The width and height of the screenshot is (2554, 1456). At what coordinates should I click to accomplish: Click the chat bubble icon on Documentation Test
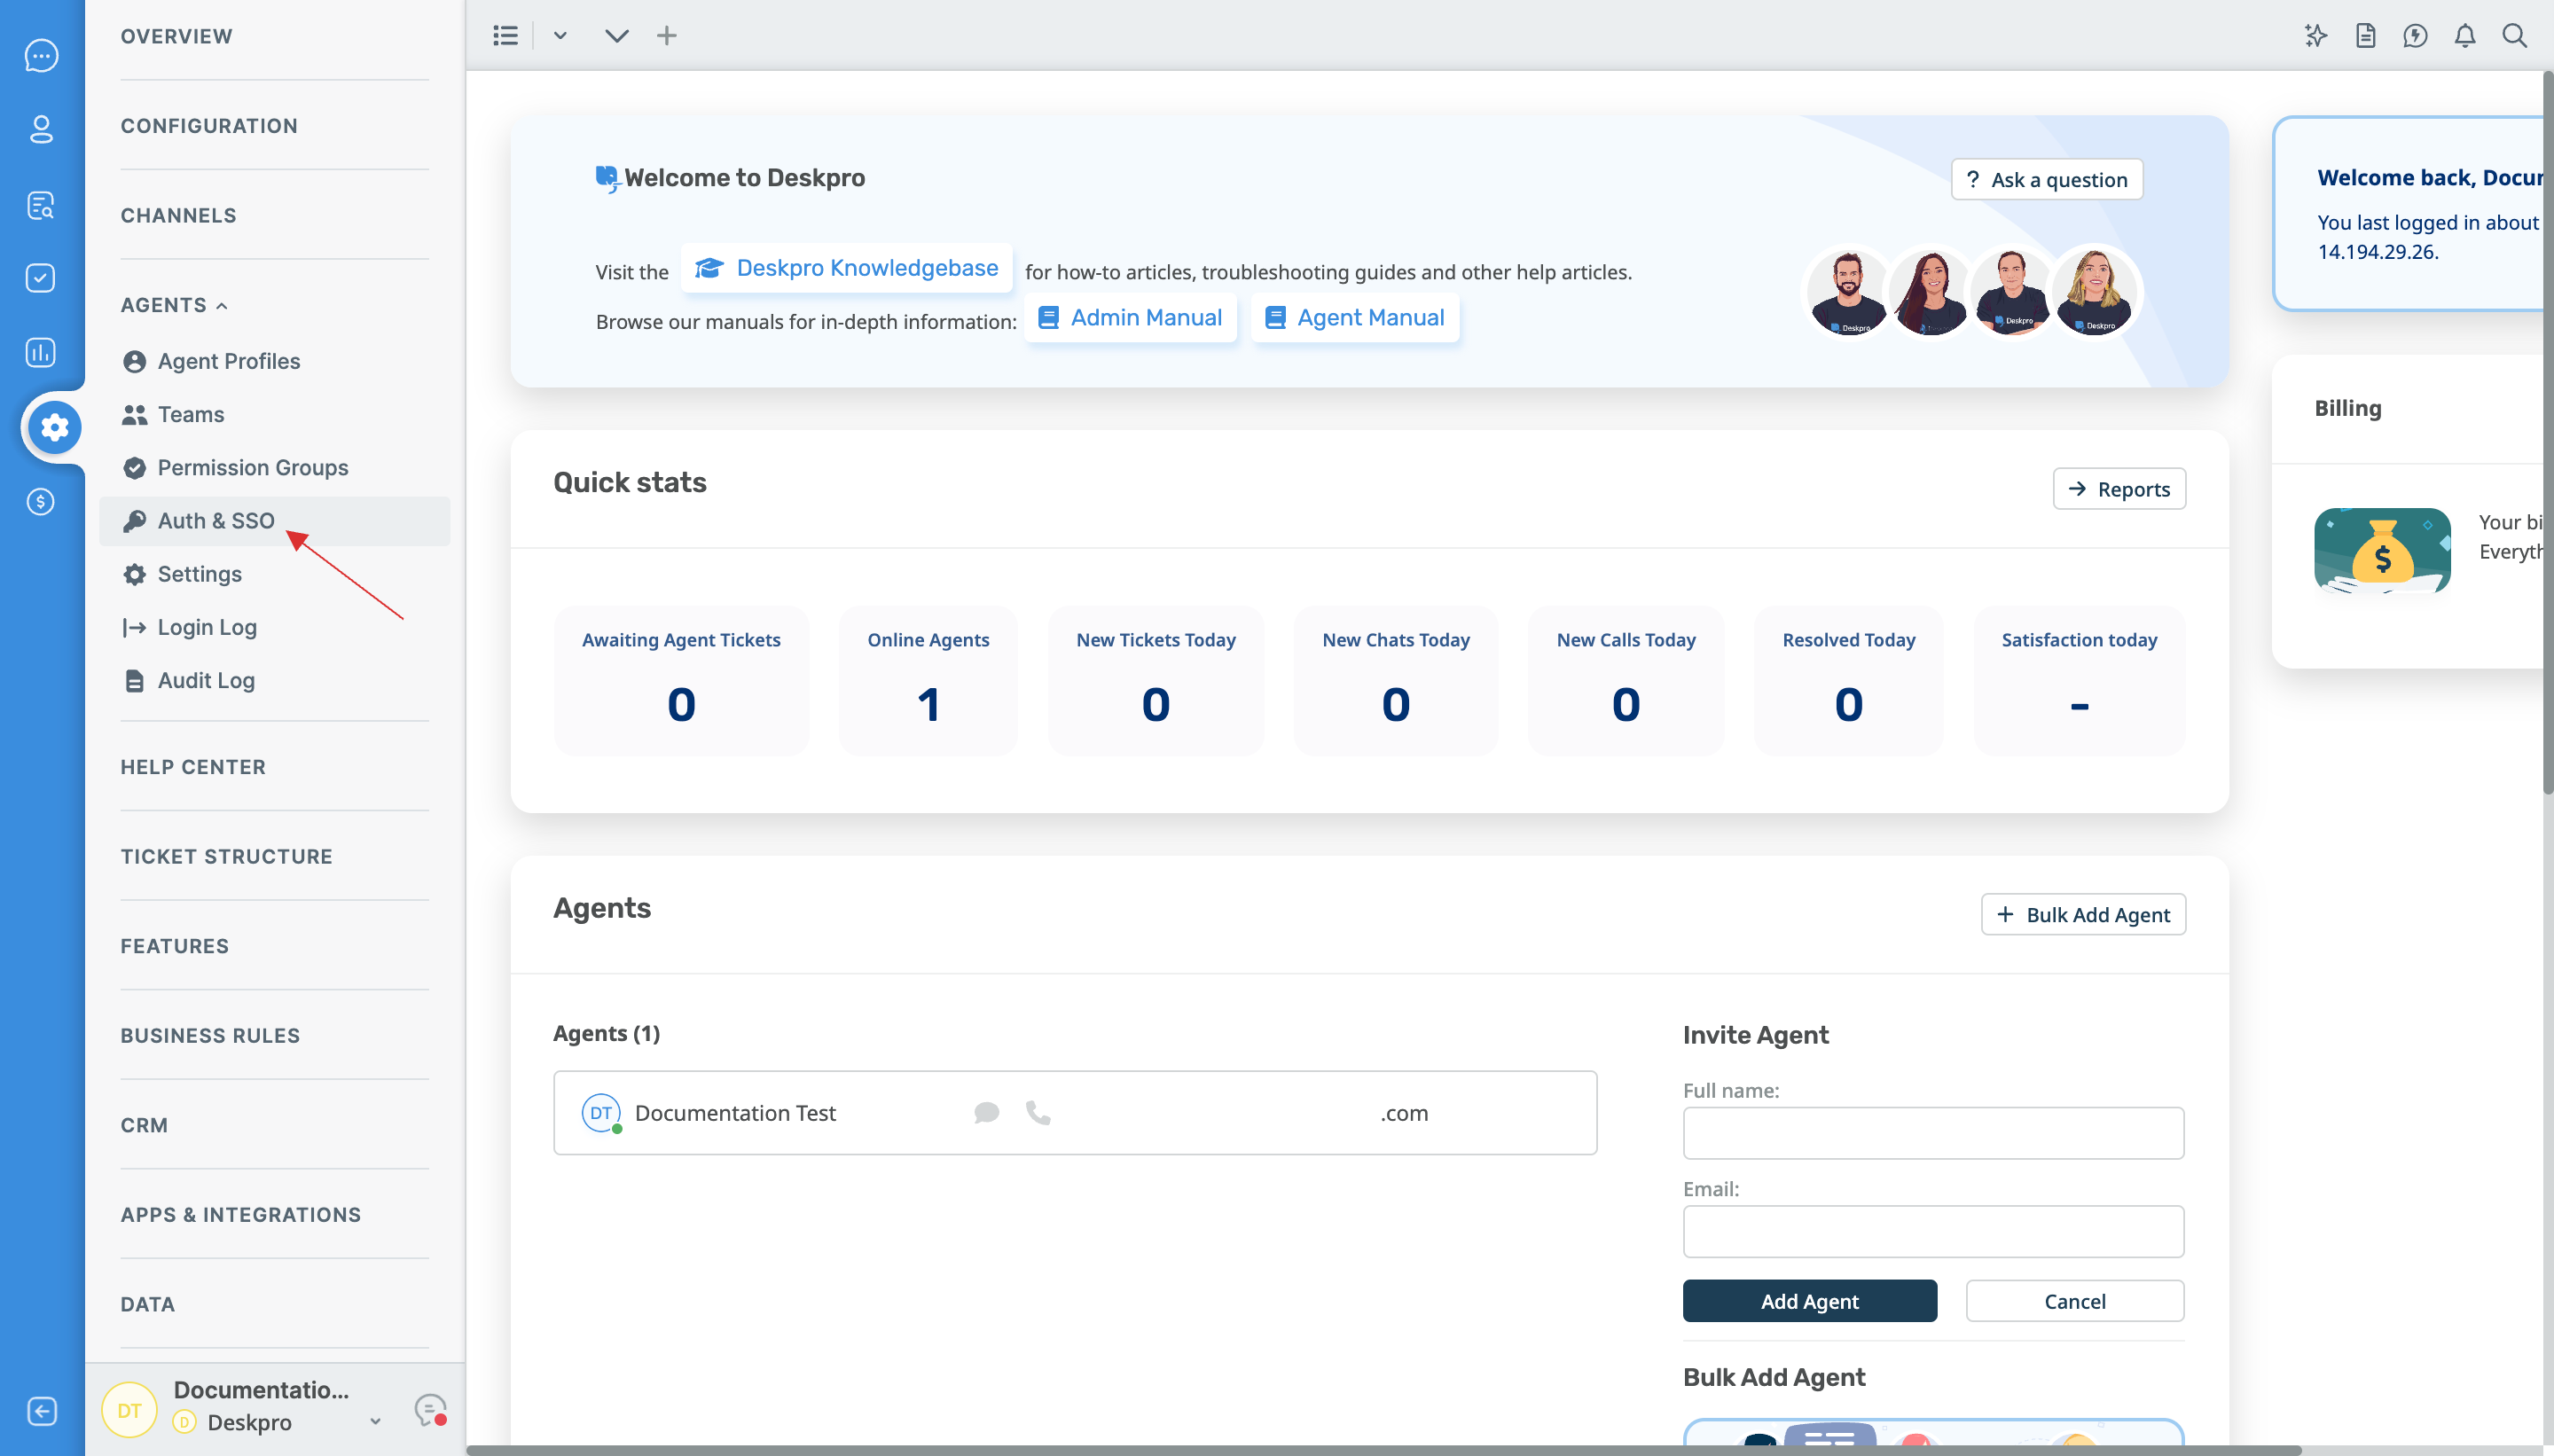pos(988,1112)
